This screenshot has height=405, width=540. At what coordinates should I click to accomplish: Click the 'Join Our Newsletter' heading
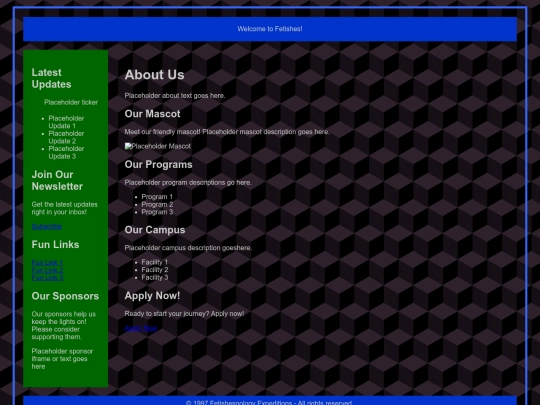pos(57,180)
